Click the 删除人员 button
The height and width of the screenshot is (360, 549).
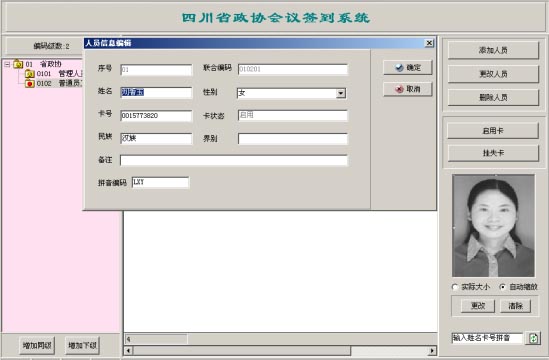click(x=493, y=97)
